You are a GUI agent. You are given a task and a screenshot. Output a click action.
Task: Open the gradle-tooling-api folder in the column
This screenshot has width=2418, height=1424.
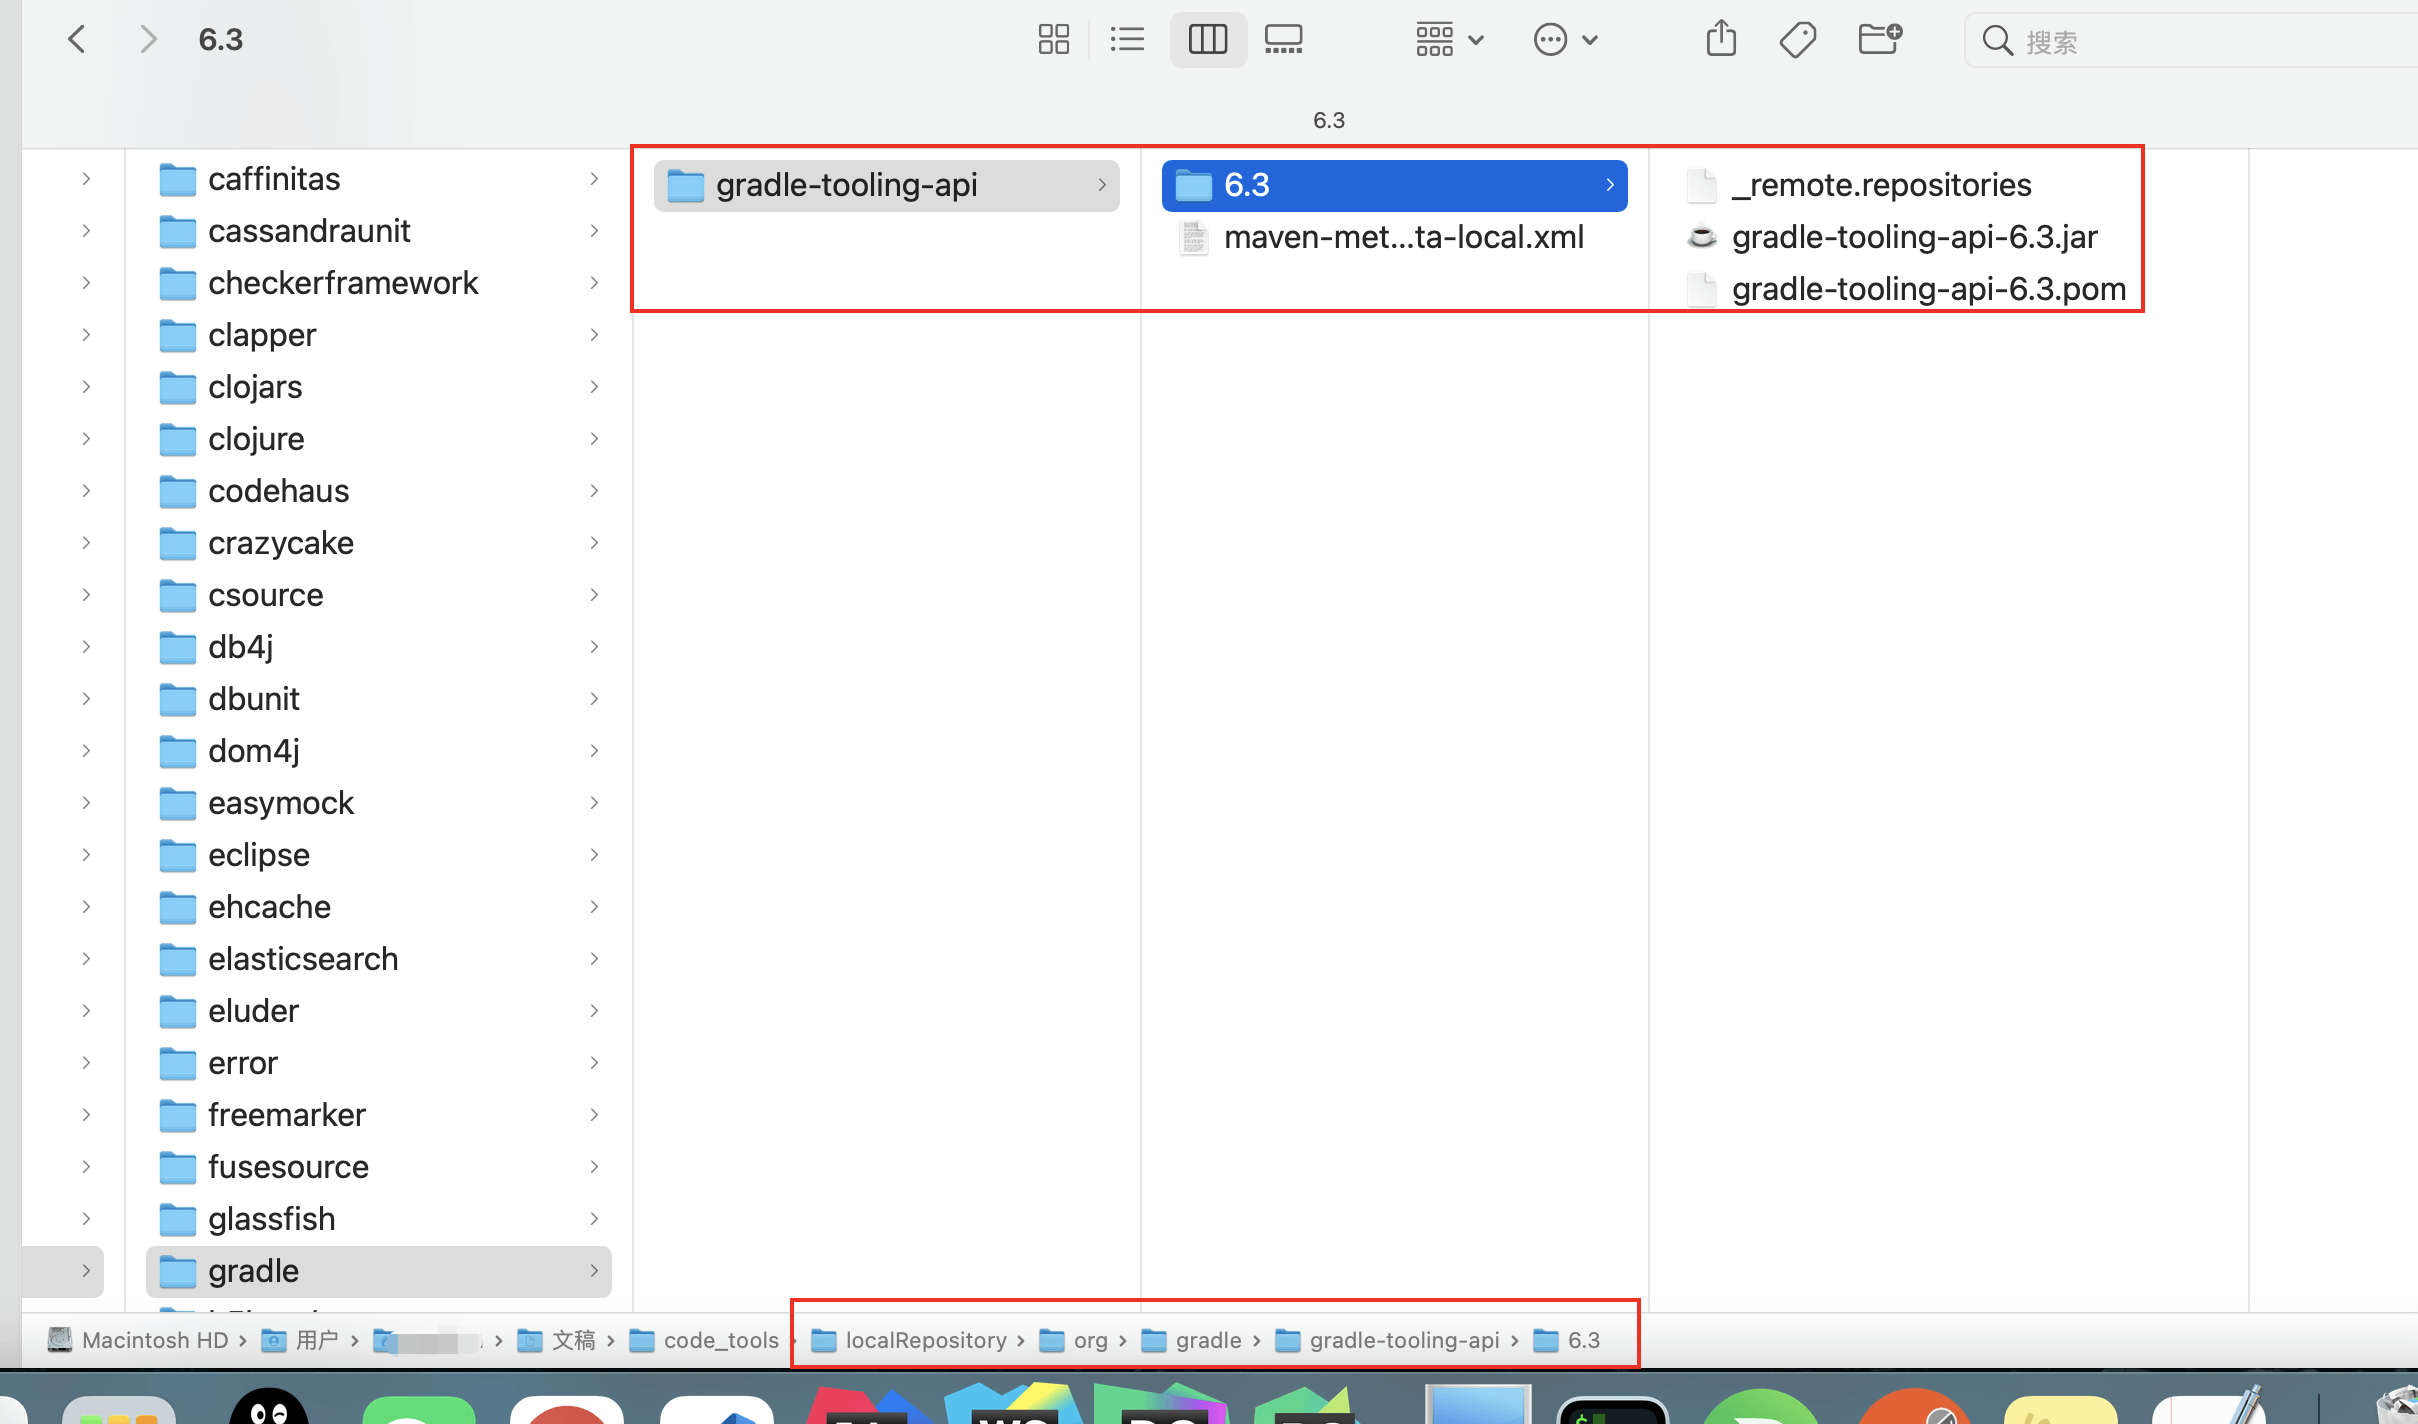pos(846,185)
